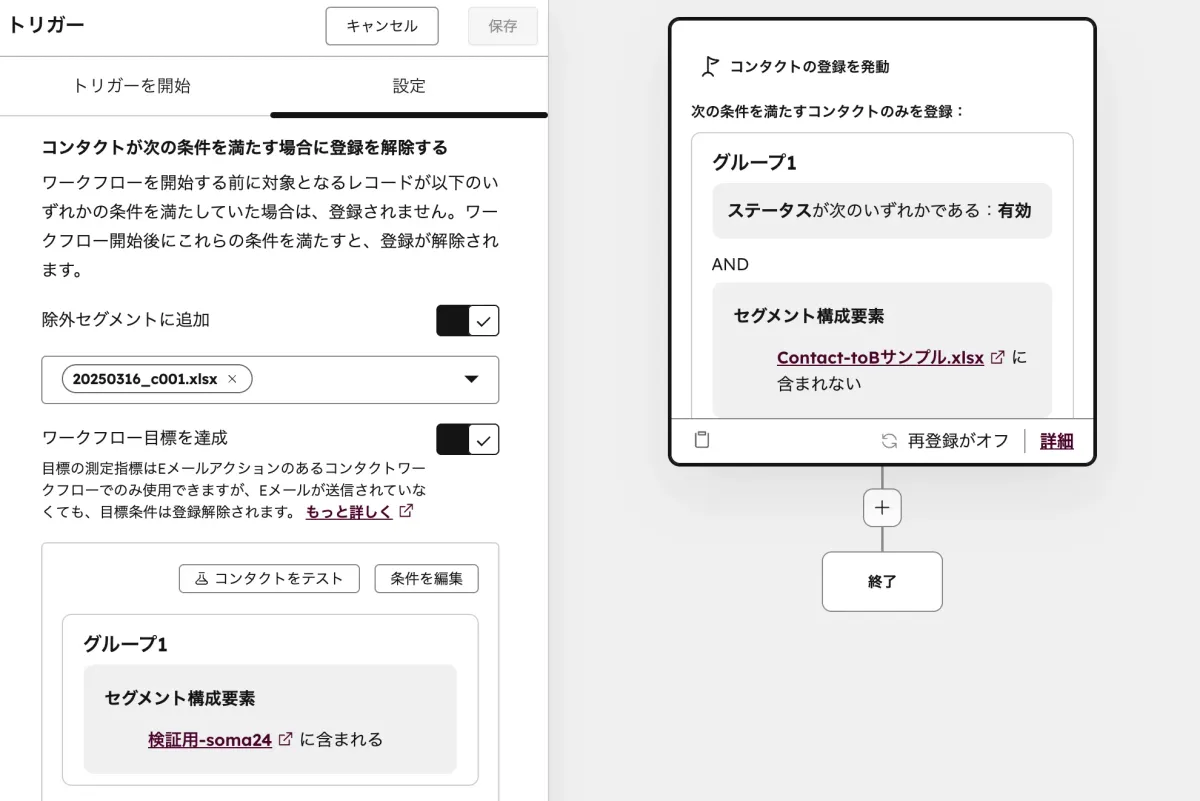Open Contact-toBサンプル.xlsx via its external link icon
Viewport: 1200px width, 801px height.
(x=999, y=357)
